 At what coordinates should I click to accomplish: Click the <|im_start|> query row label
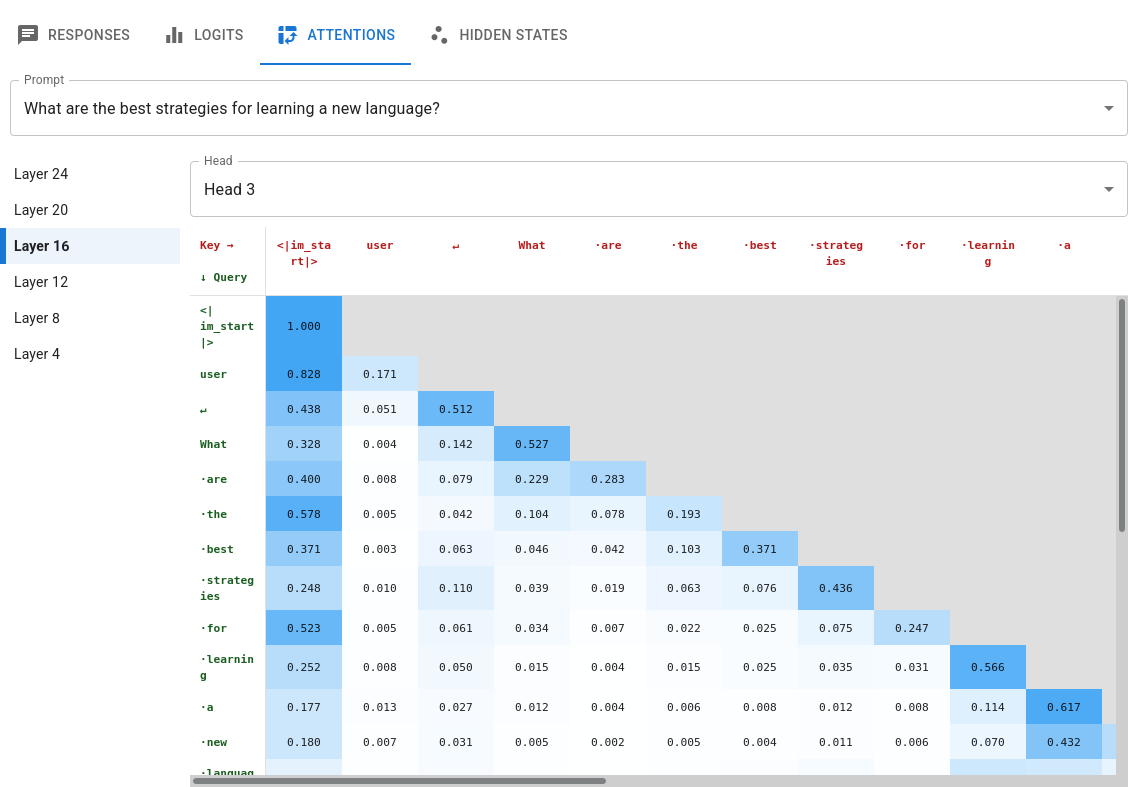click(x=226, y=326)
